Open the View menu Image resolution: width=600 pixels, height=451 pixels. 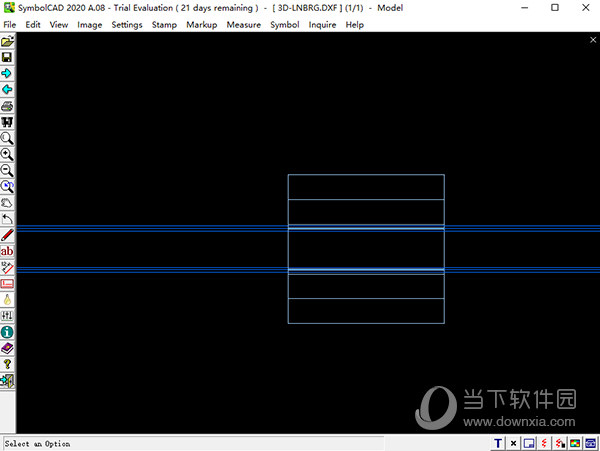coord(59,24)
